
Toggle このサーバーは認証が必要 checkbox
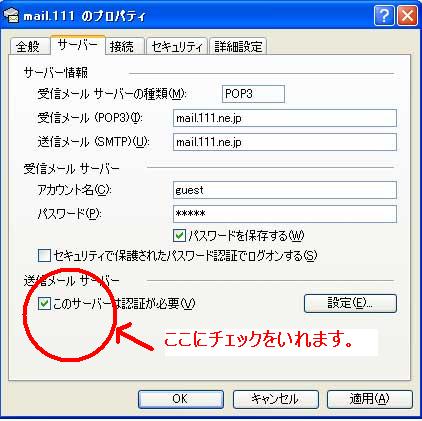click(44, 303)
